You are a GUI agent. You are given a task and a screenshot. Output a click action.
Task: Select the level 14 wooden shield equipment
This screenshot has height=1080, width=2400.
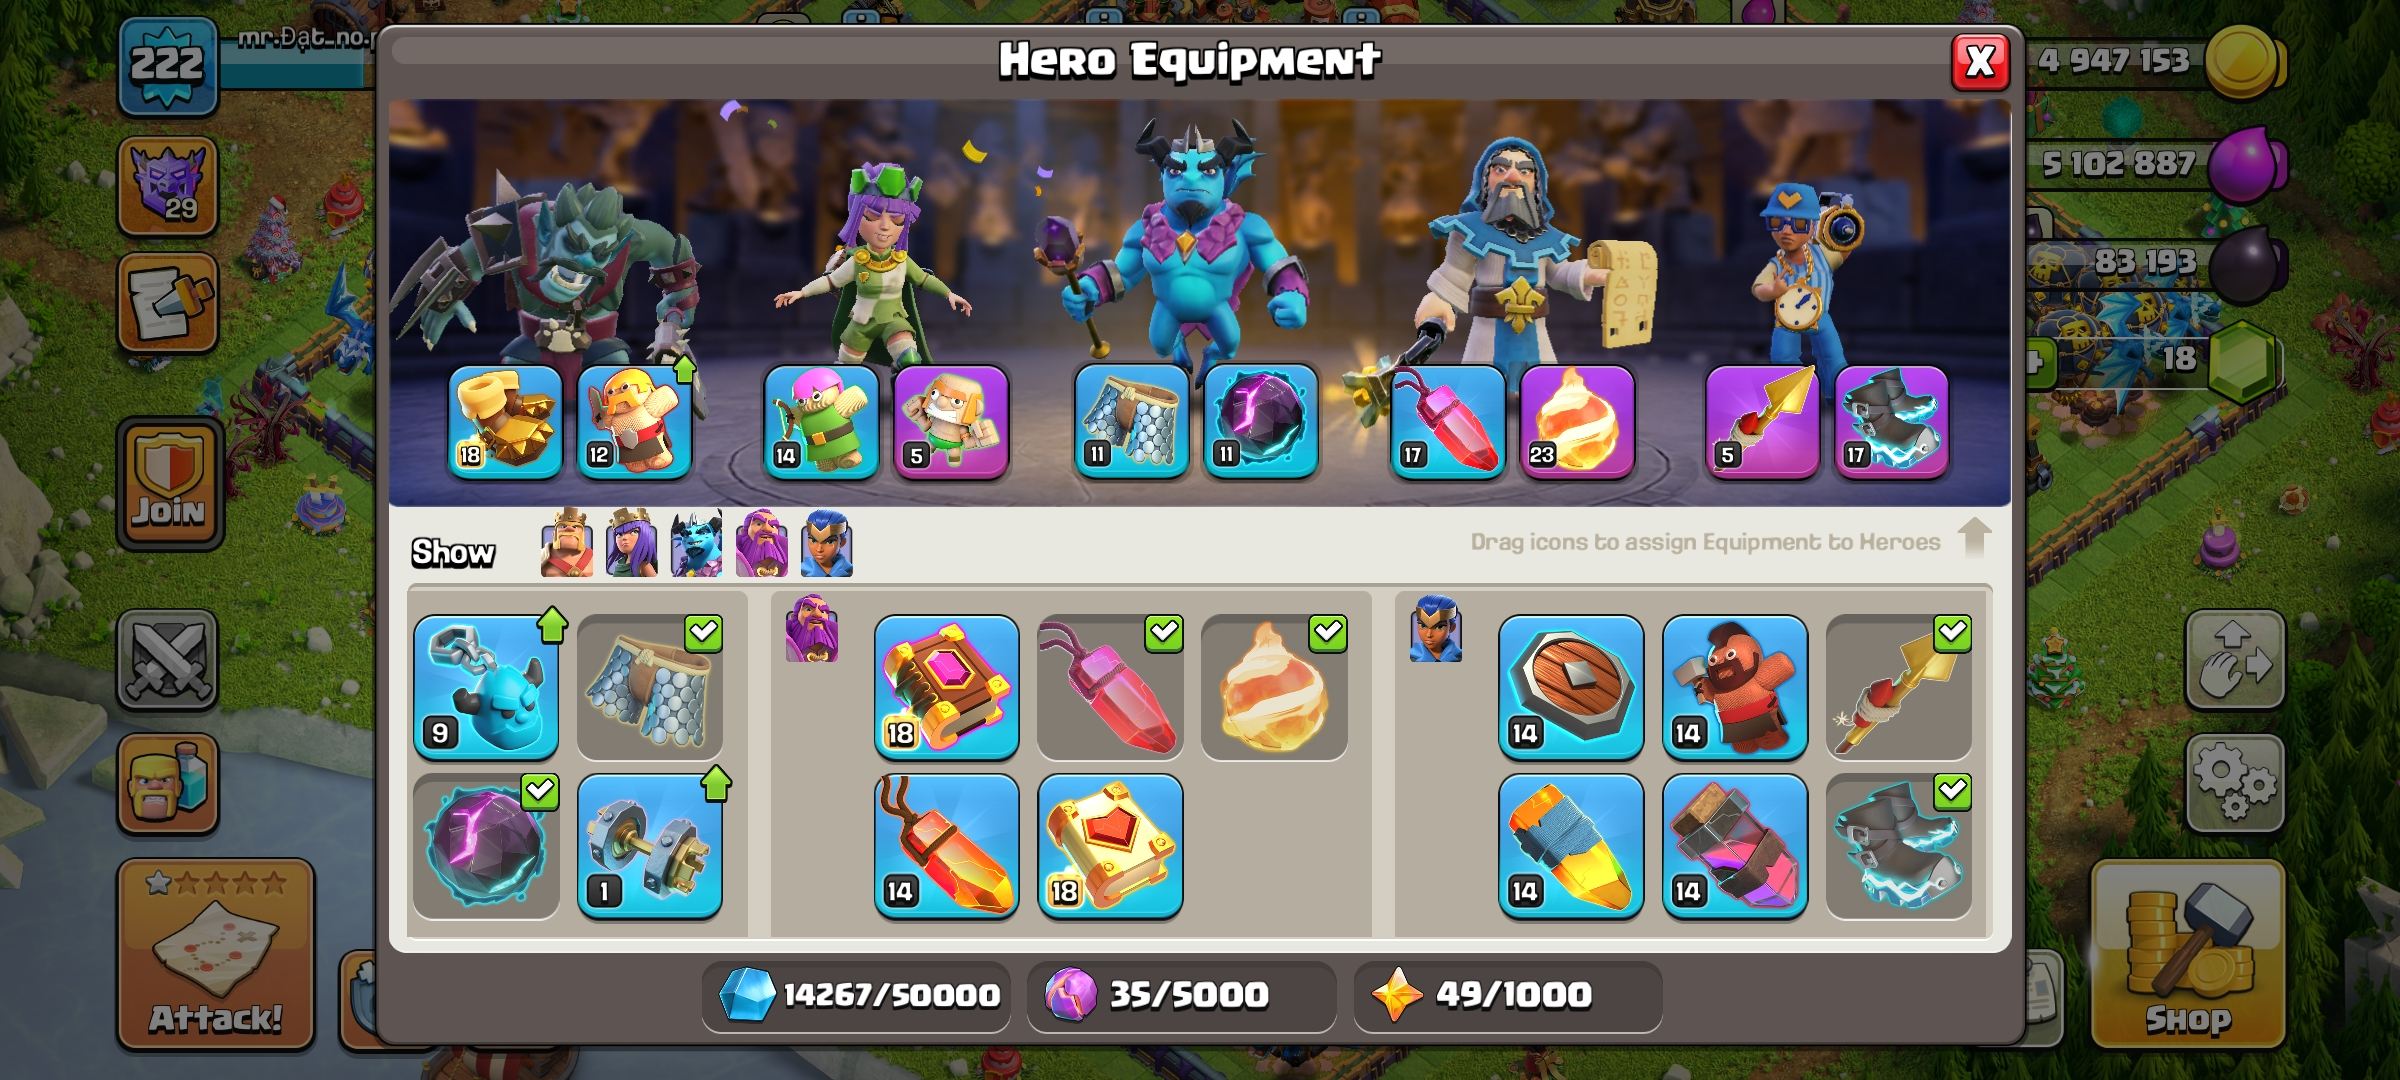click(x=1571, y=687)
